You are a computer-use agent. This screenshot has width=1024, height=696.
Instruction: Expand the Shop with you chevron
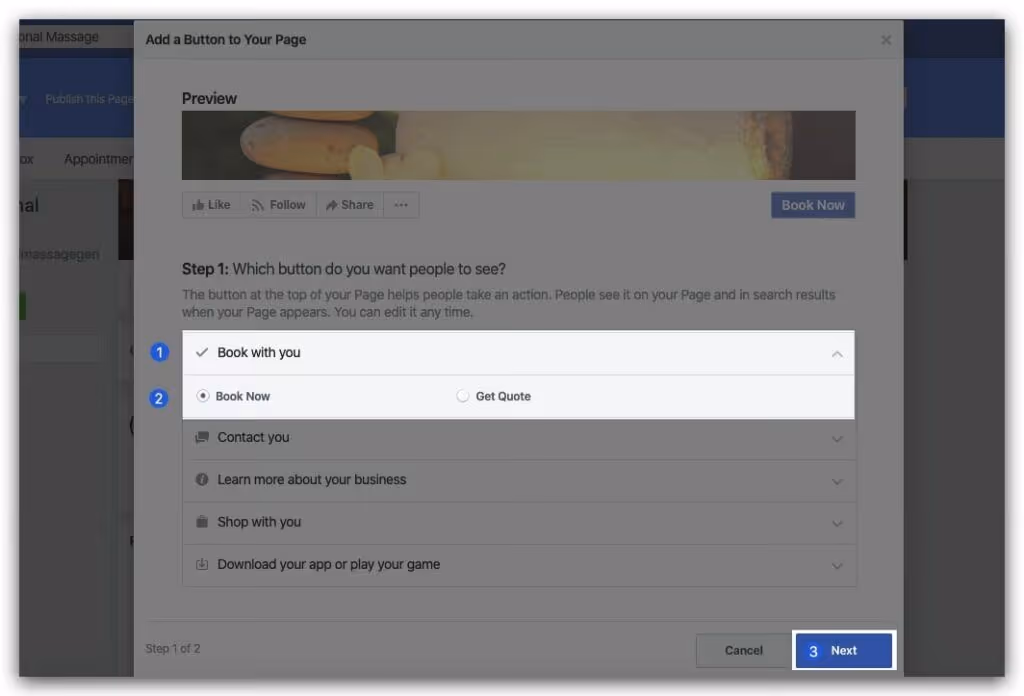point(837,524)
